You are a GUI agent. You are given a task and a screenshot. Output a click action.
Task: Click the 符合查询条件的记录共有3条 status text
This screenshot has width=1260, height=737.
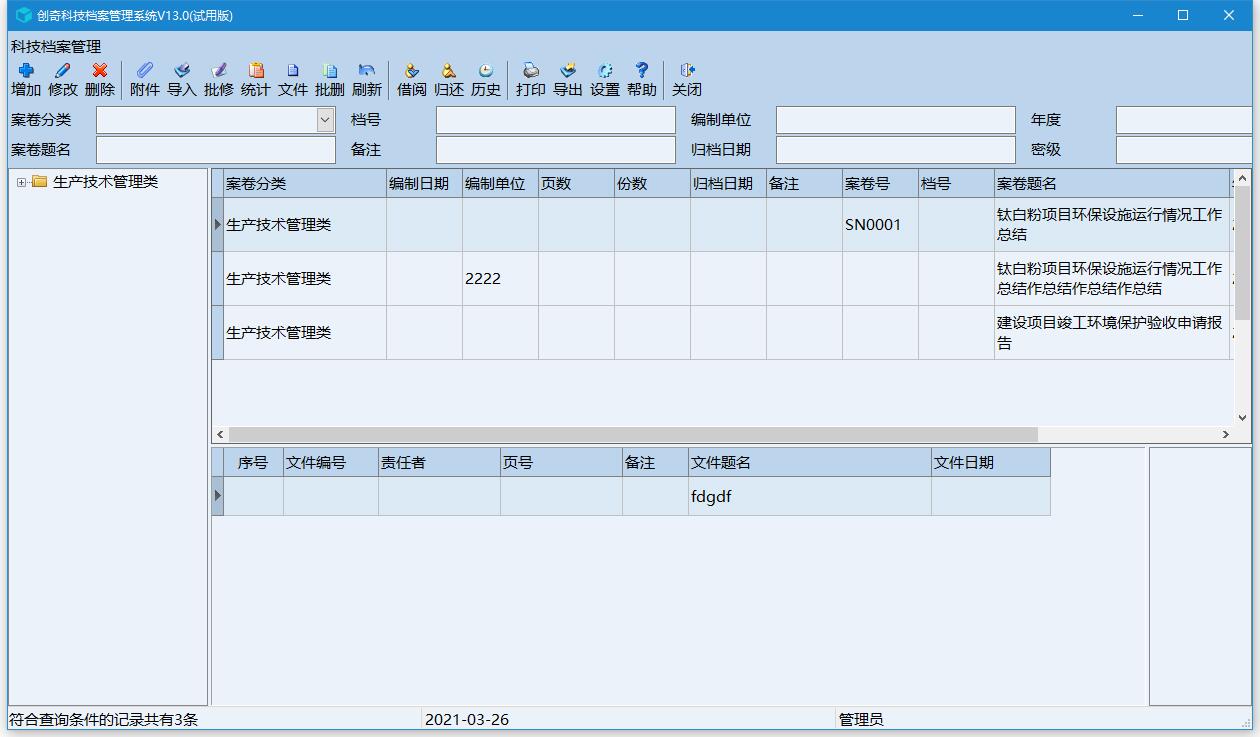pos(104,720)
